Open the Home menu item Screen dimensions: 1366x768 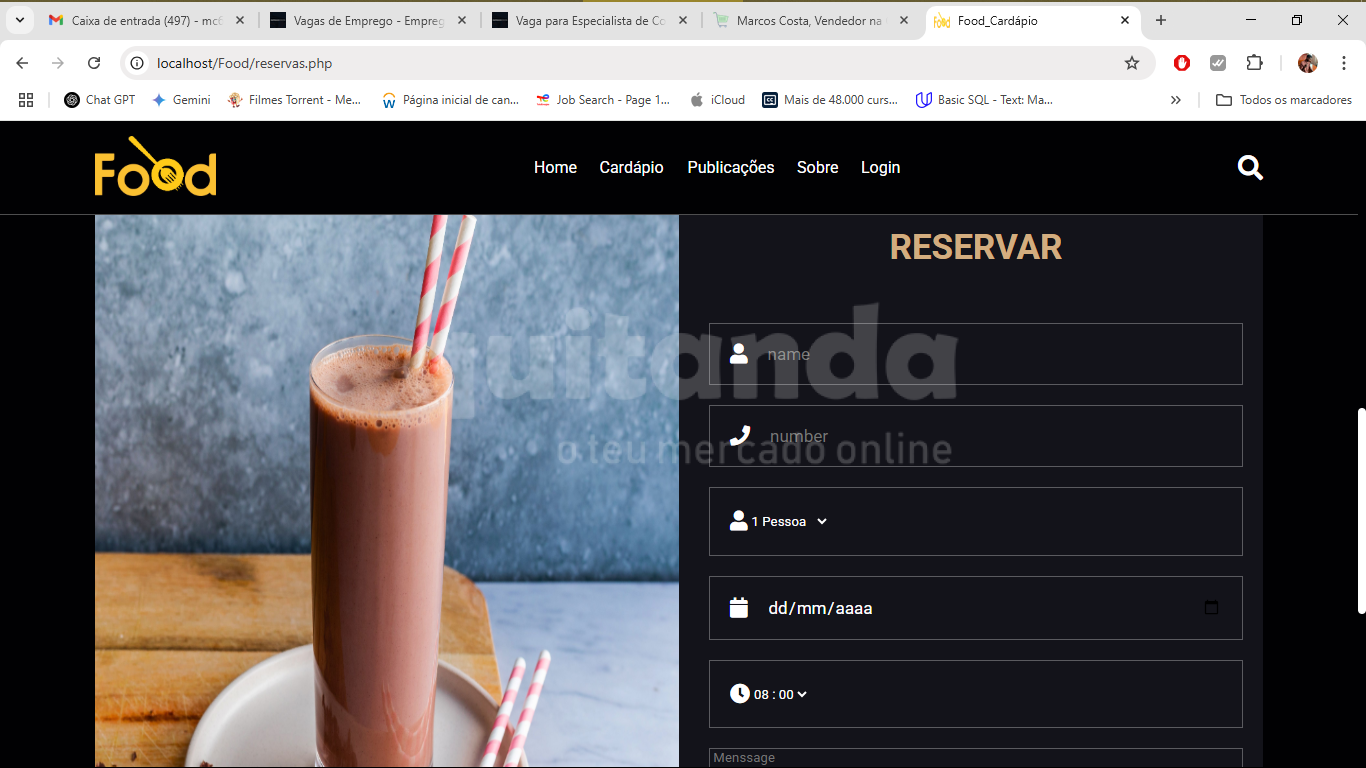(x=555, y=167)
